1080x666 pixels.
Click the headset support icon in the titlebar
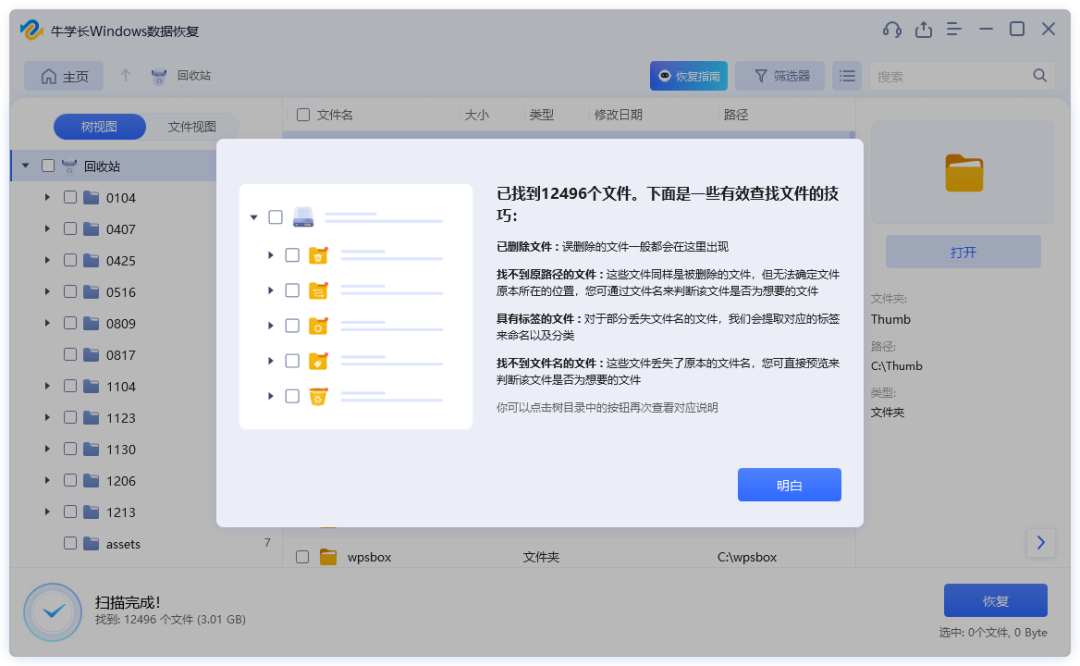[892, 29]
